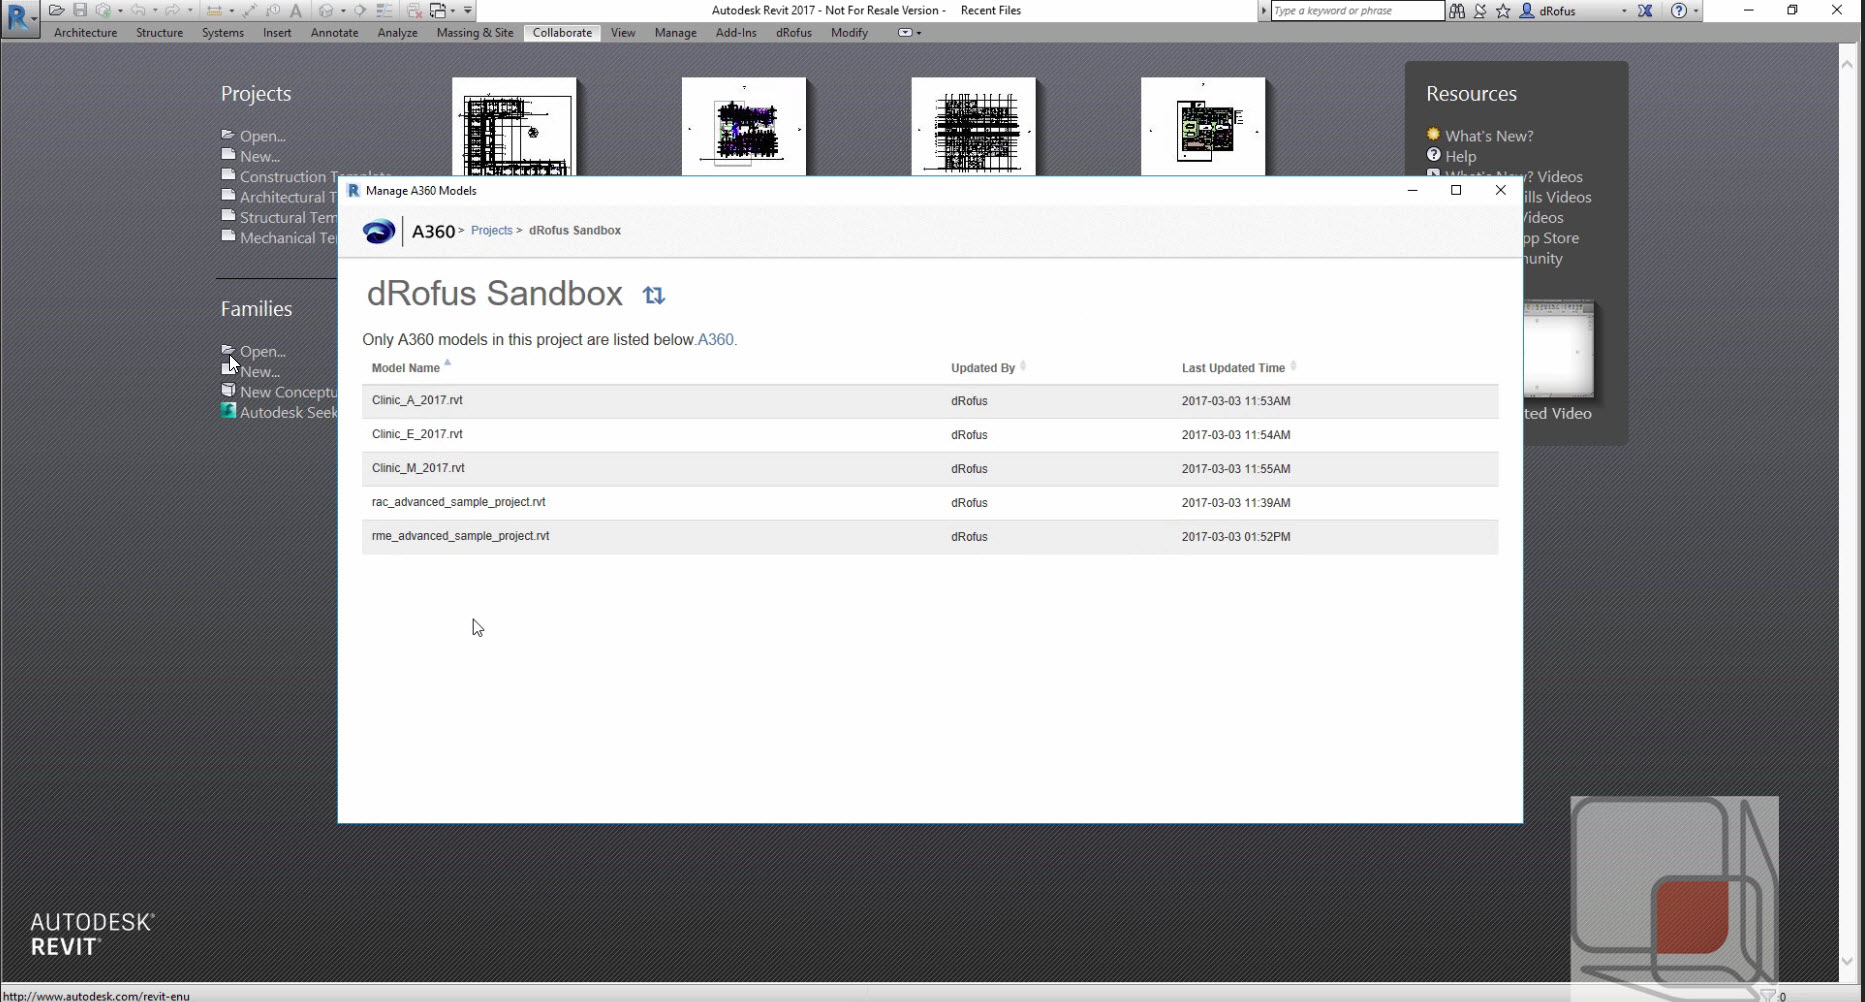
Task: Click the Communication Center satellite icon
Action: click(x=1480, y=11)
